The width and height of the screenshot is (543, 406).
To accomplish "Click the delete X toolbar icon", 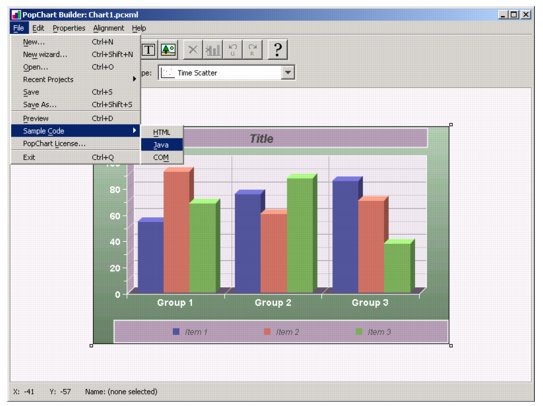I will (x=193, y=50).
